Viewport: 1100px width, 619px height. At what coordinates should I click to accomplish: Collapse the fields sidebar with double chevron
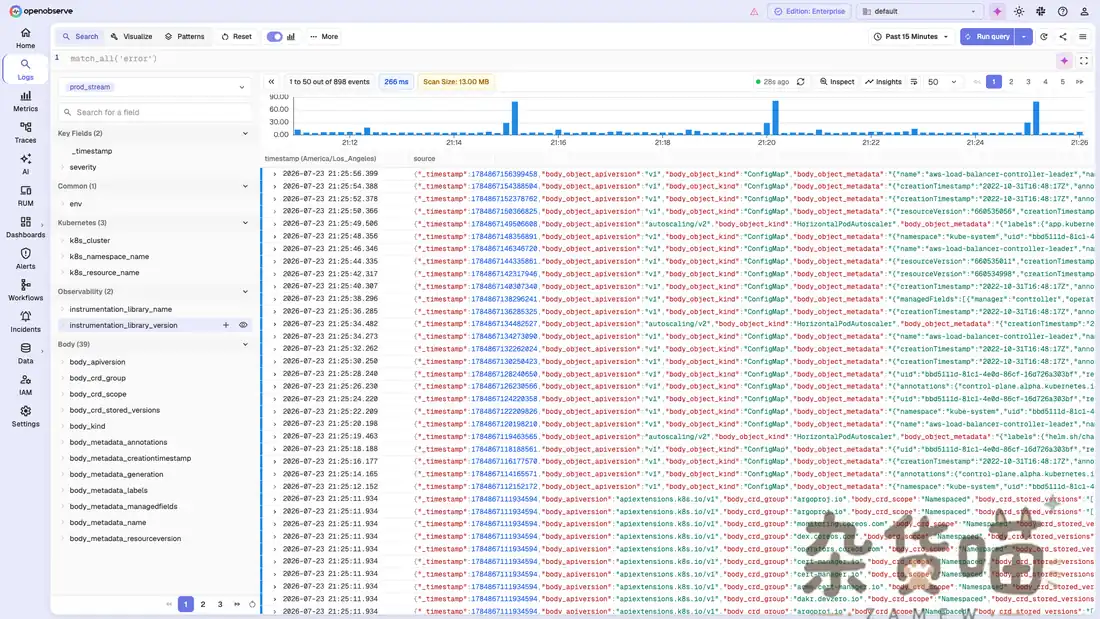pos(271,82)
